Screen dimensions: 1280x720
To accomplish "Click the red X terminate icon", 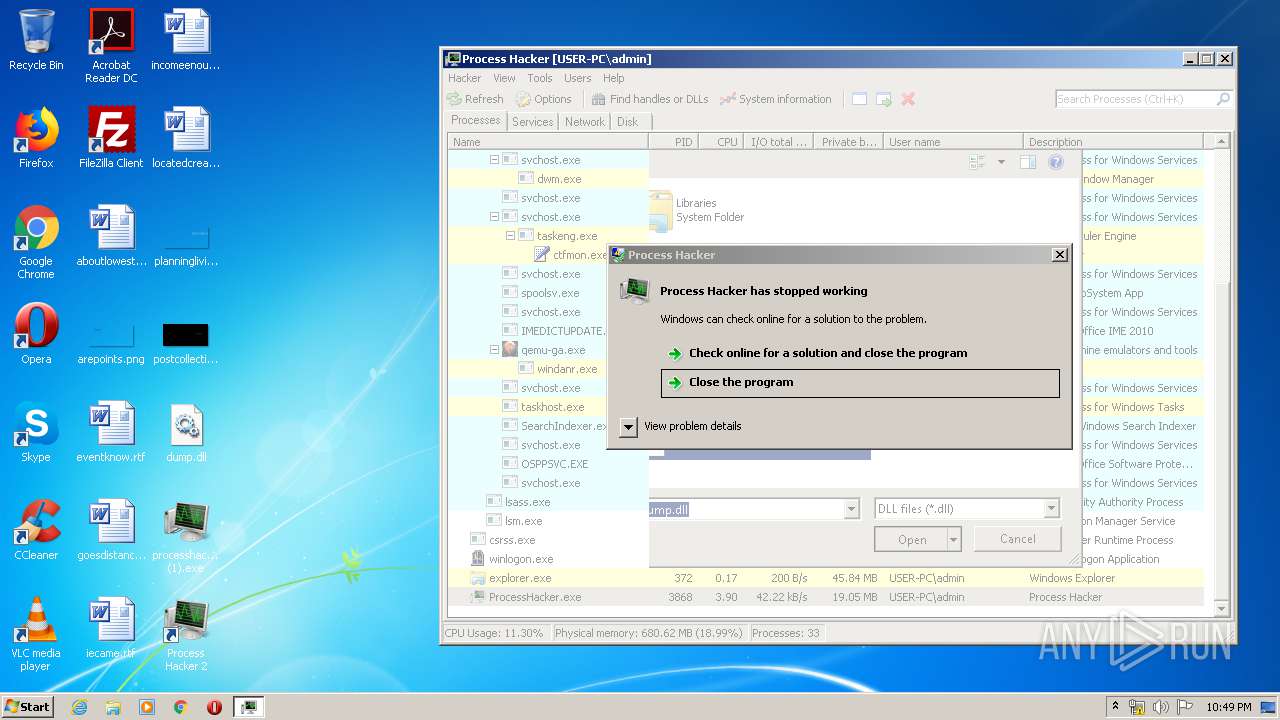I will pos(908,99).
